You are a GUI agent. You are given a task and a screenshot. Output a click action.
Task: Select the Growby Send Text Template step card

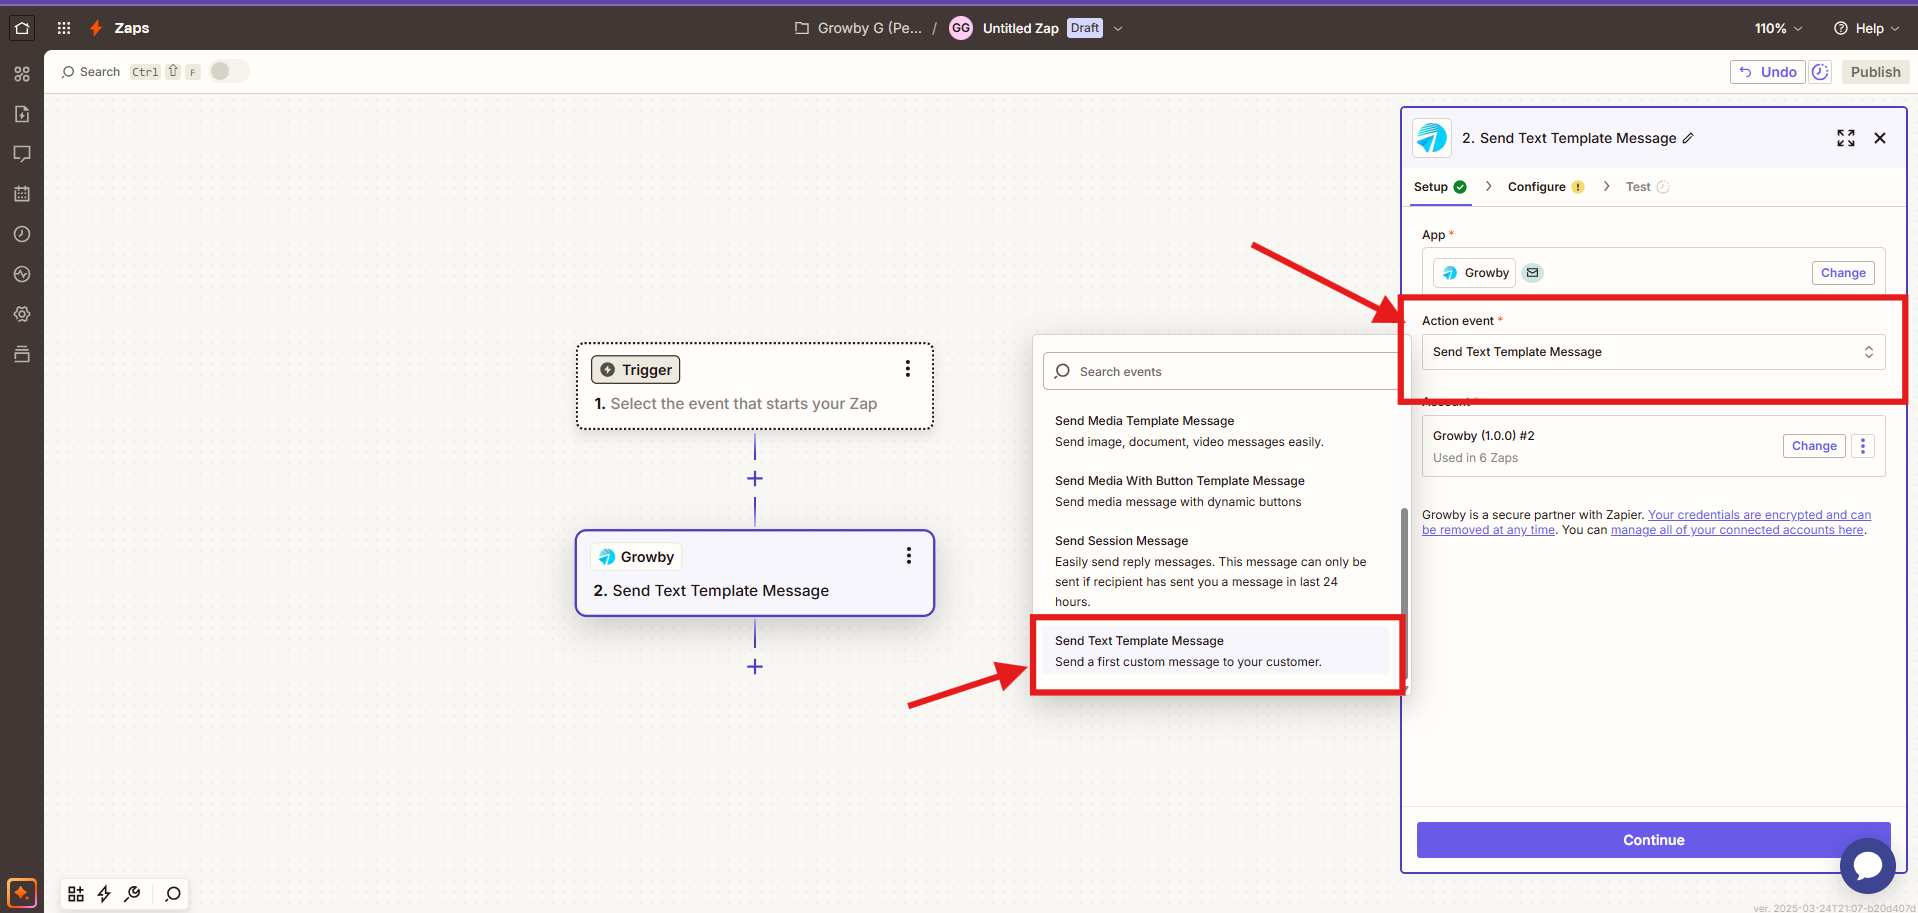755,573
